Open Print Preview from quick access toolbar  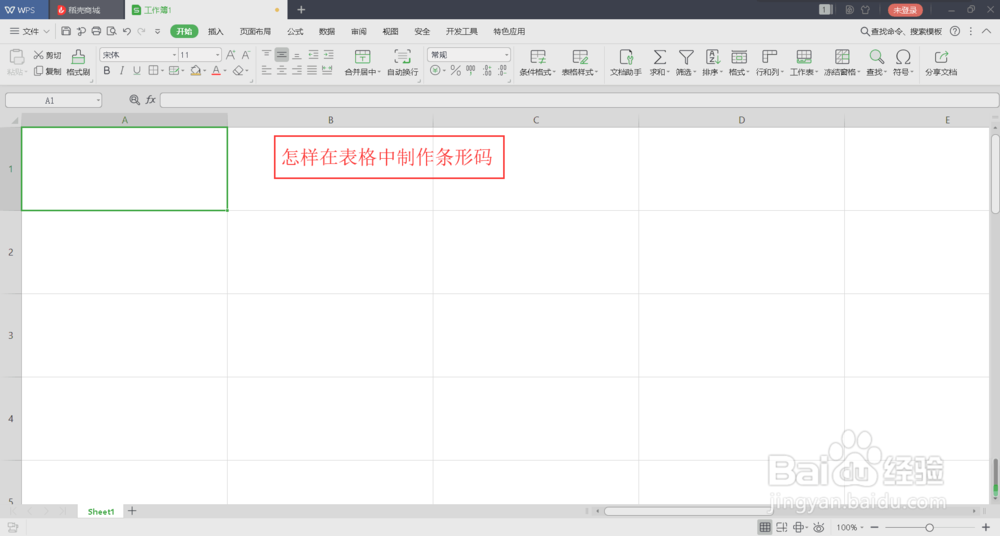click(112, 31)
